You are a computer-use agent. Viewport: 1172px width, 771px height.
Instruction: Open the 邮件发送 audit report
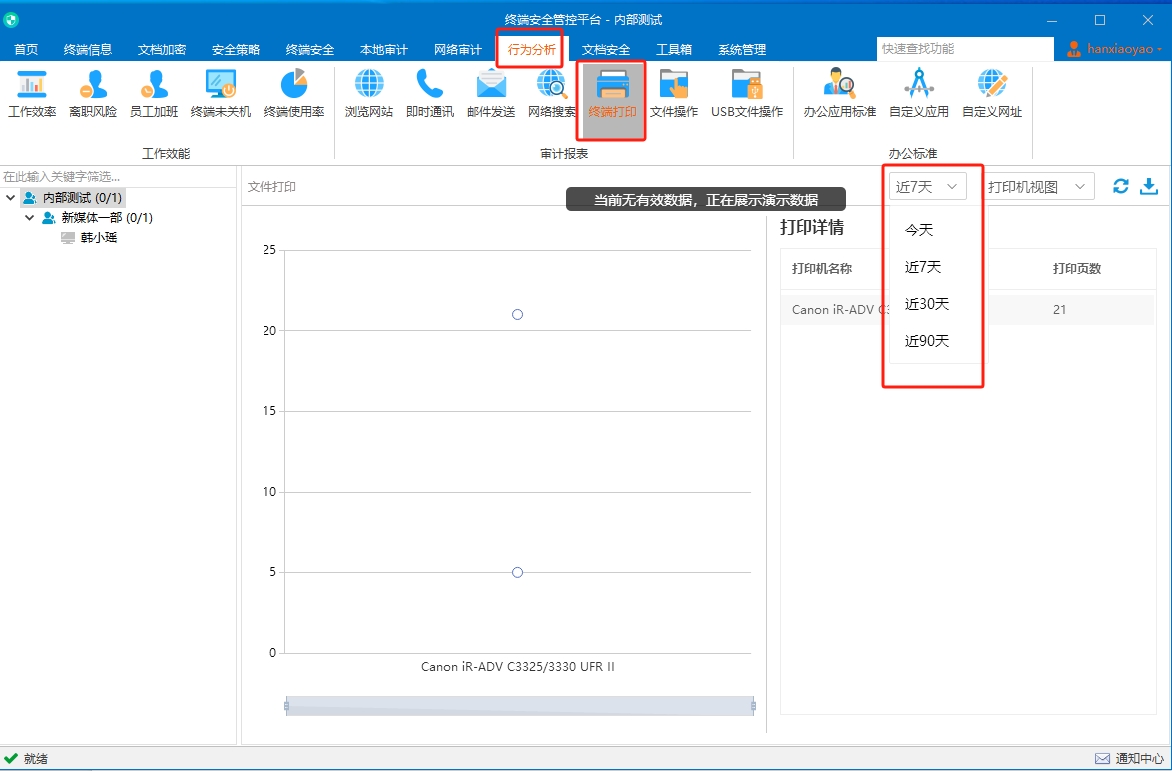pyautogui.click(x=491, y=93)
